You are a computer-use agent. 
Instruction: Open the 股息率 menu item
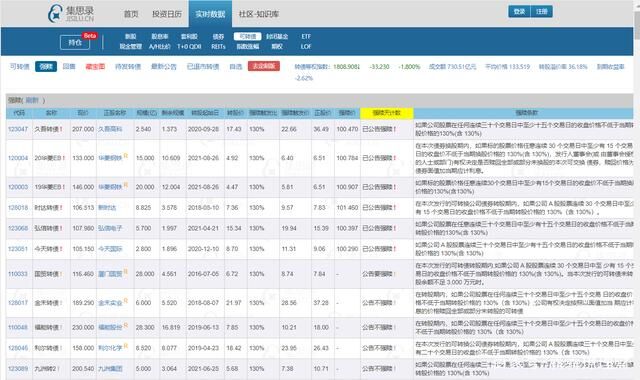tap(160, 36)
